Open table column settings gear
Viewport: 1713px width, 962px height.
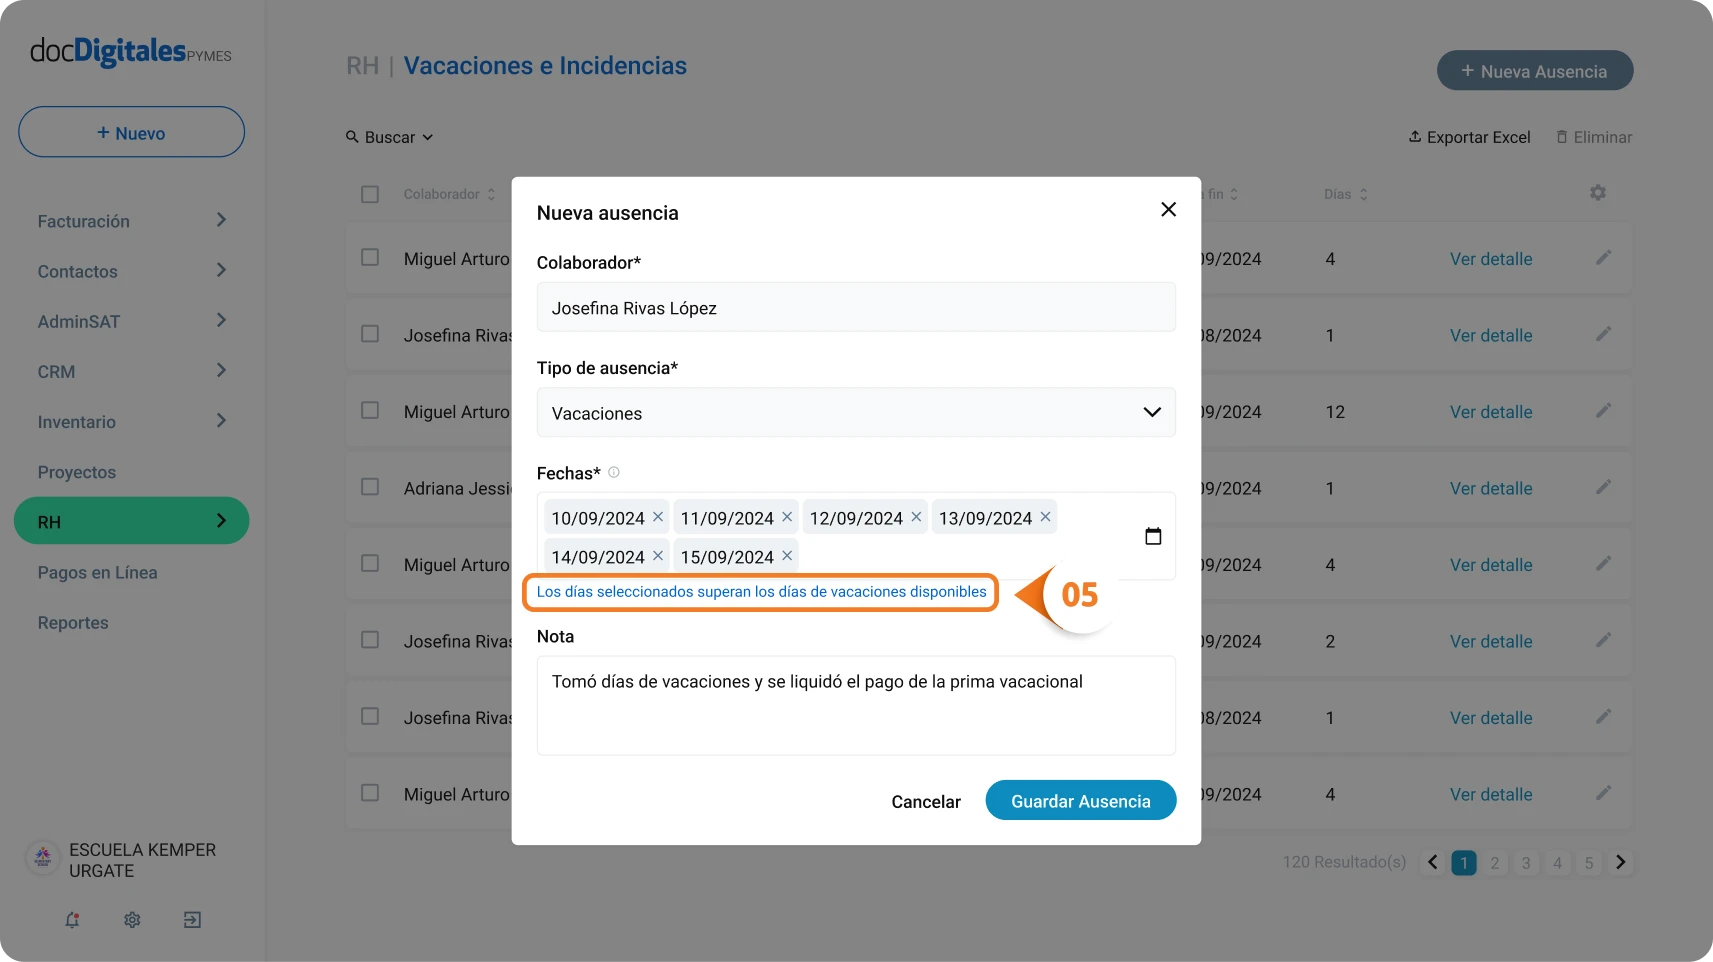(x=1598, y=193)
